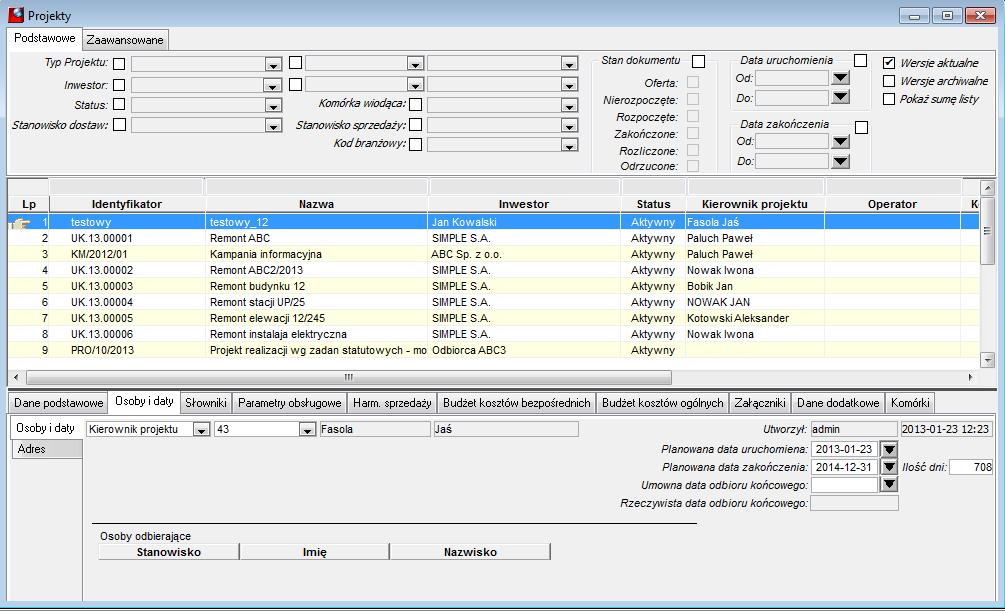Click the Inwestor column header
This screenshot has width=1005, height=611.
click(x=524, y=204)
